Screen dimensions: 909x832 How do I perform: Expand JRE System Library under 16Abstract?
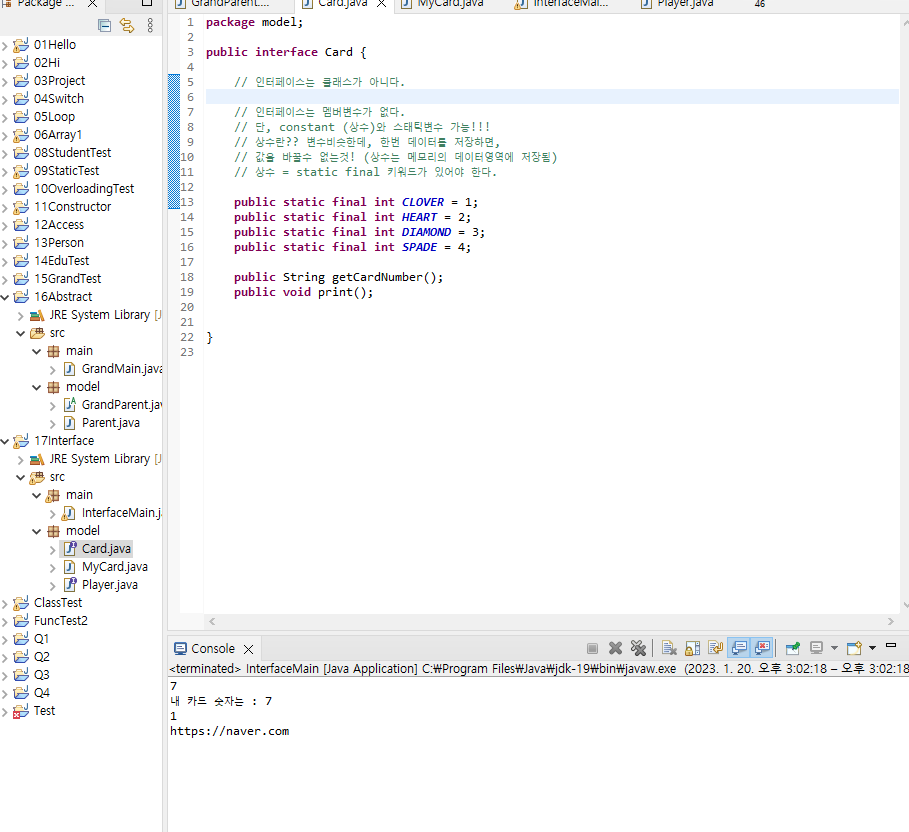click(21, 315)
